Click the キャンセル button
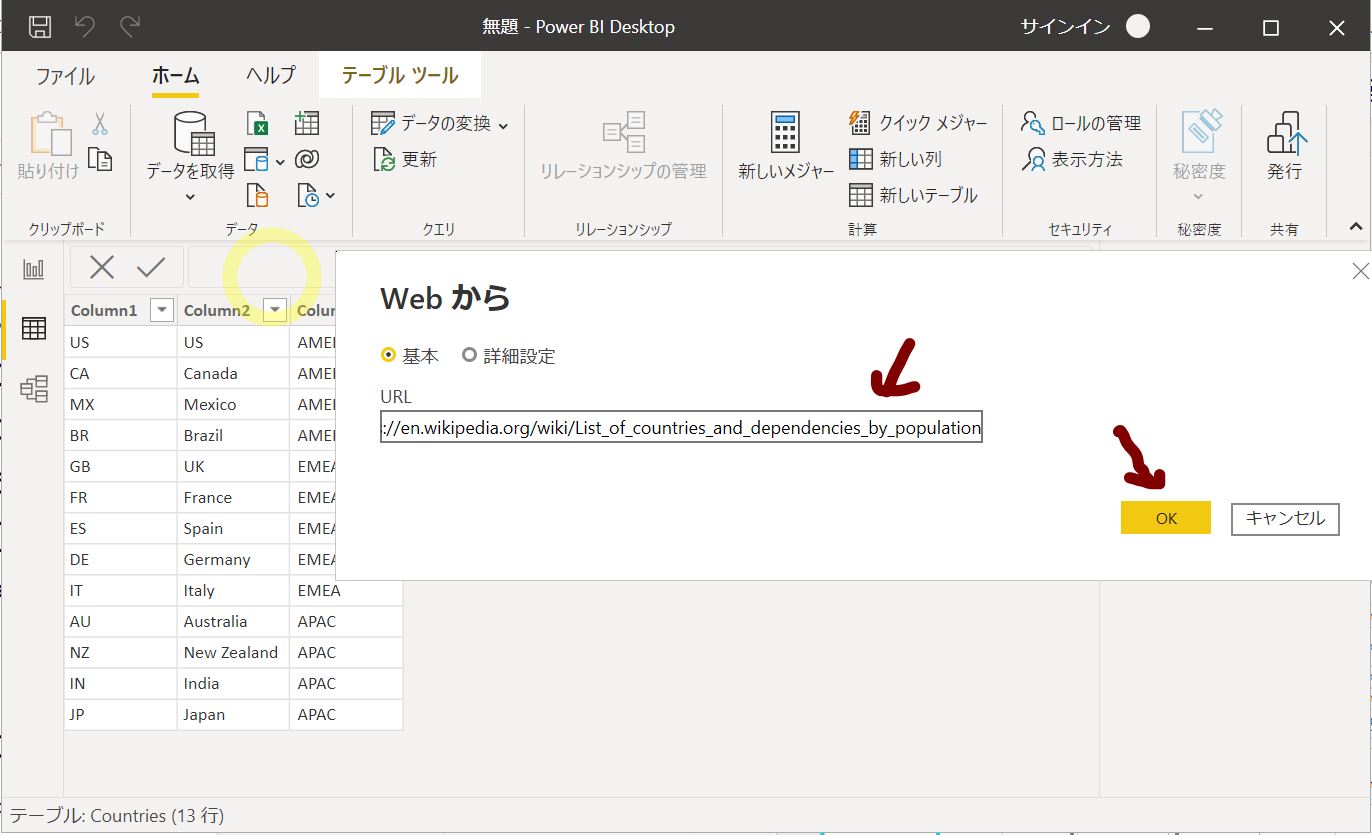This screenshot has width=1372, height=835. coord(1285,518)
